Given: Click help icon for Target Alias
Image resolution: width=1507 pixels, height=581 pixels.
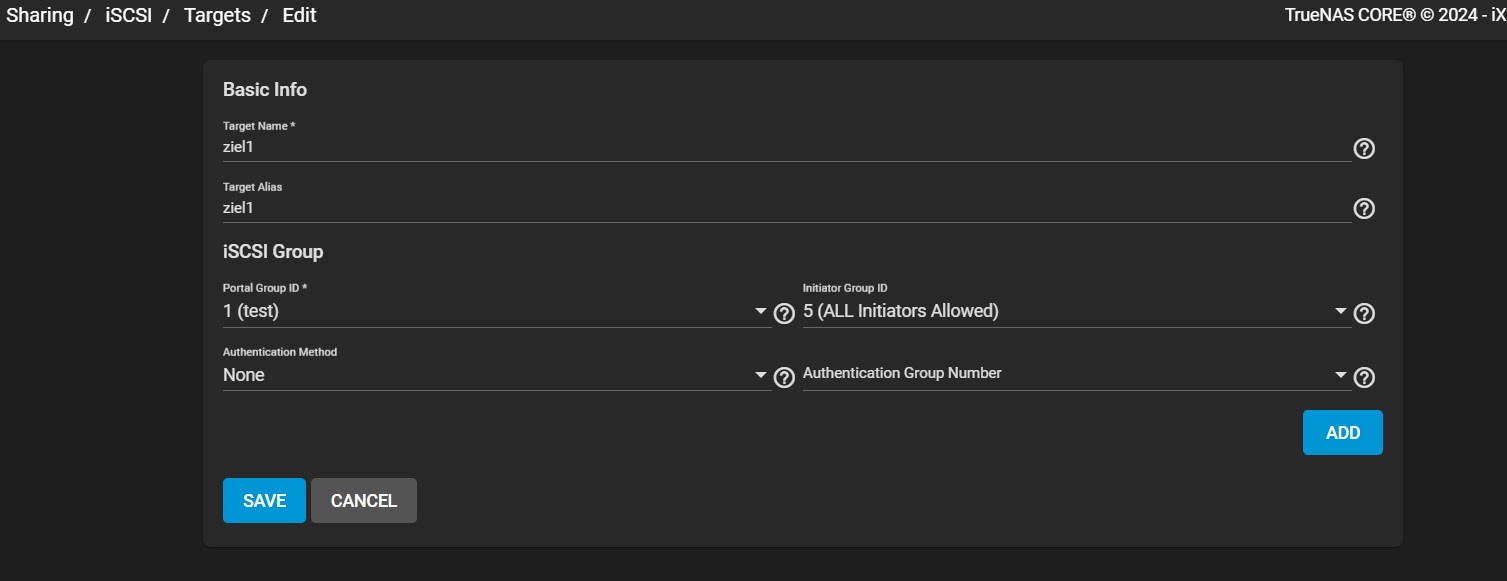Looking at the screenshot, I should tap(1364, 209).
